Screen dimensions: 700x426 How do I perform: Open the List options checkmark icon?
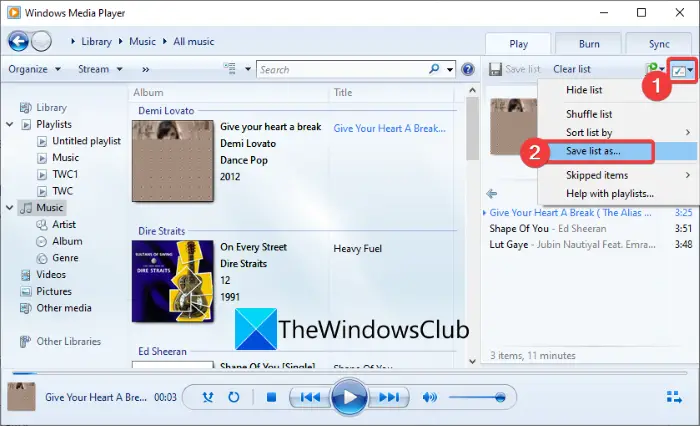pyautogui.click(x=679, y=70)
